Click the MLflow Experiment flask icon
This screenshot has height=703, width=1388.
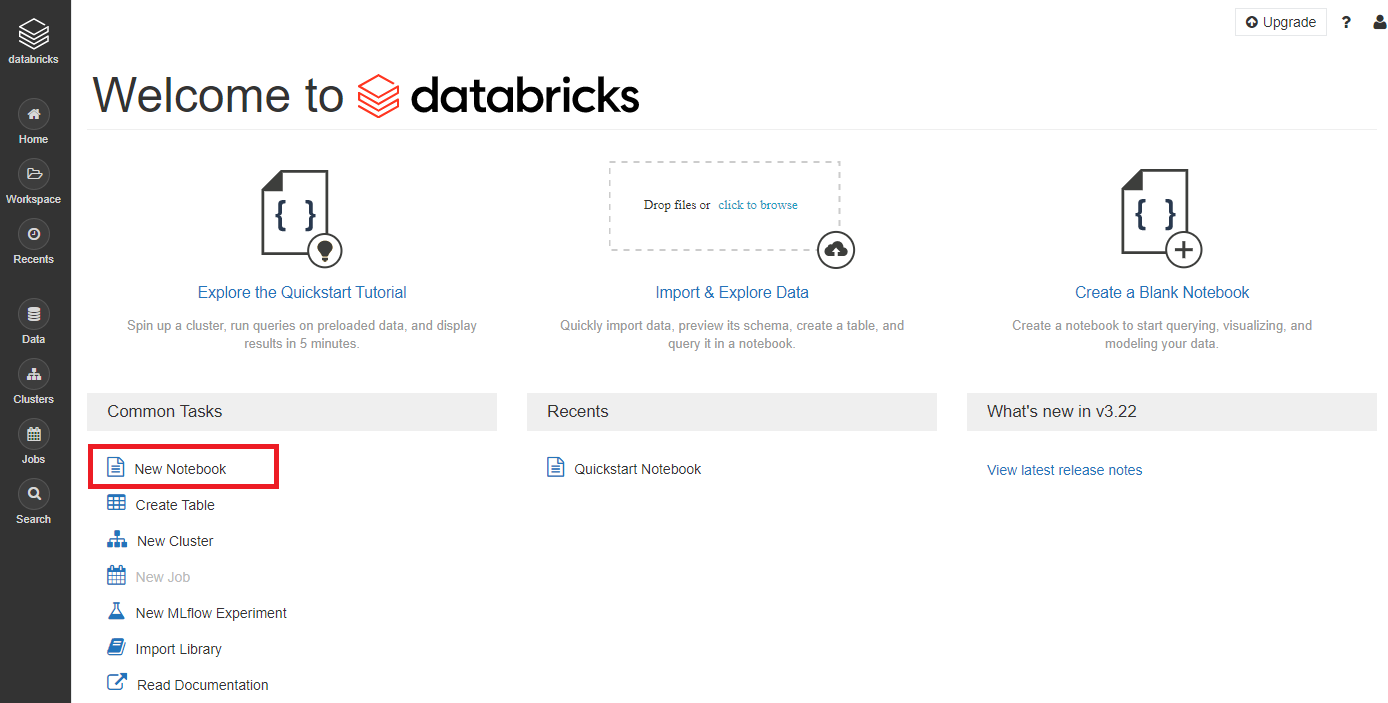coord(116,612)
